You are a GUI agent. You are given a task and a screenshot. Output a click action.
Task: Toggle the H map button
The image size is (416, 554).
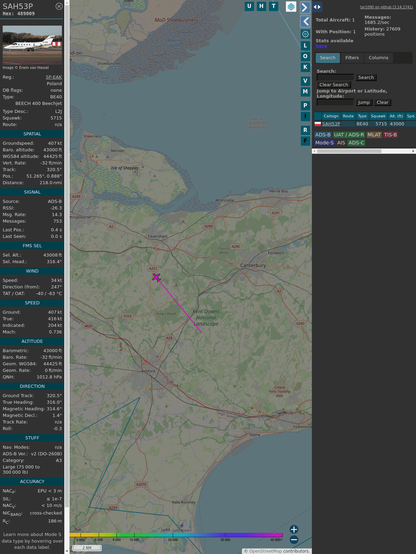(261, 6)
